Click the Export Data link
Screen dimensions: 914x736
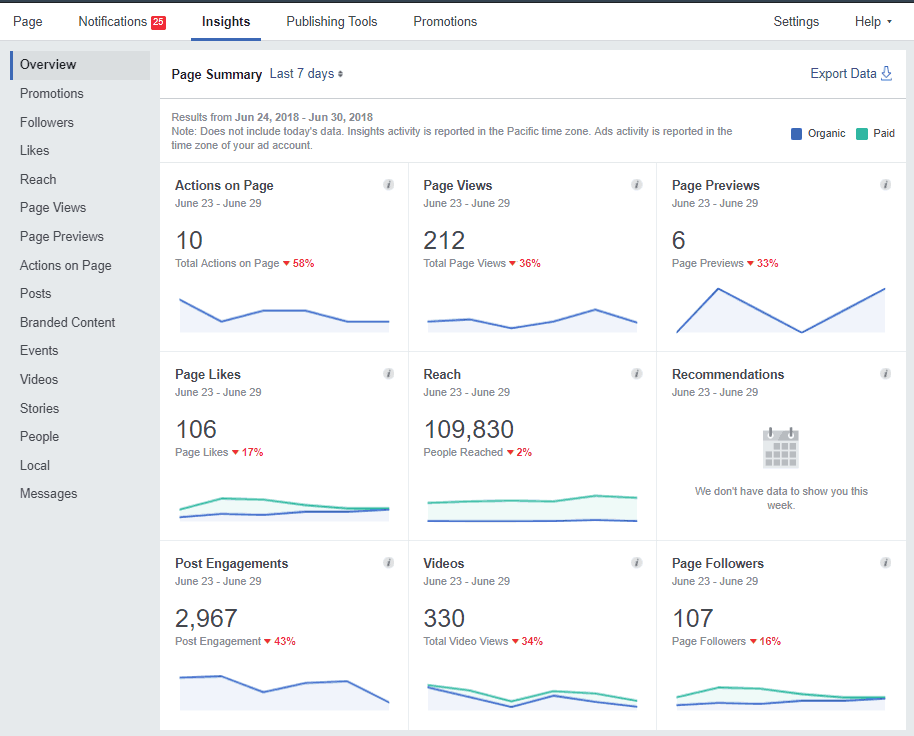coord(843,73)
